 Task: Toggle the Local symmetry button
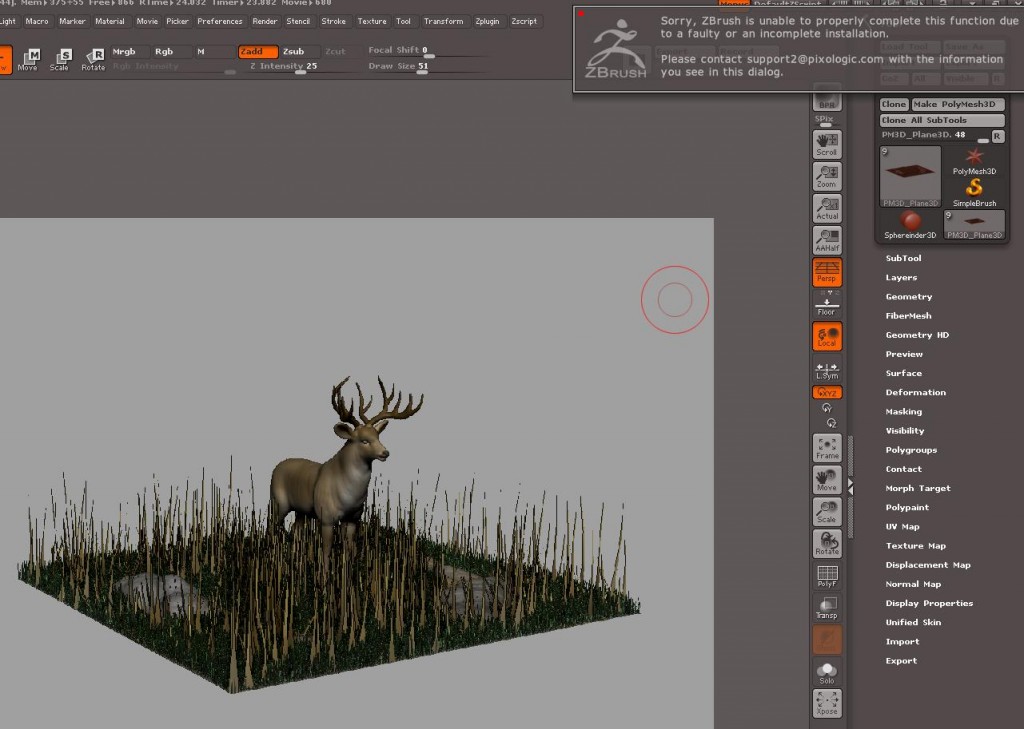[x=826, y=337]
